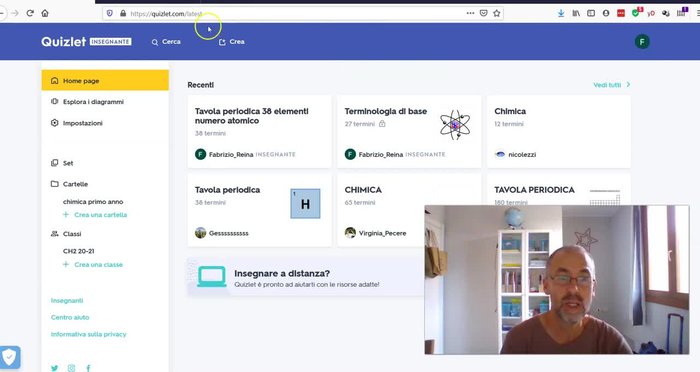Image resolution: width=700 pixels, height=372 pixels.
Task: Open page actions three-dot menu
Action: [x=470, y=13]
